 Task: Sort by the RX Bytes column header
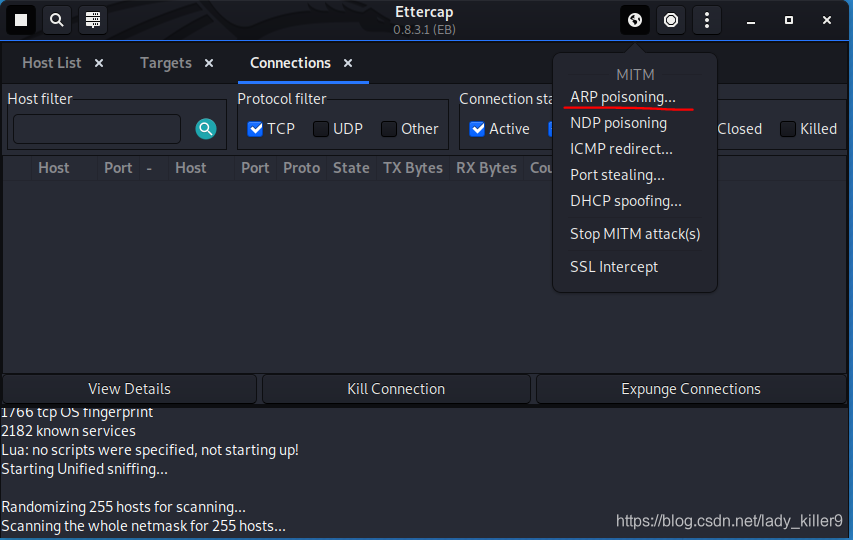486,168
